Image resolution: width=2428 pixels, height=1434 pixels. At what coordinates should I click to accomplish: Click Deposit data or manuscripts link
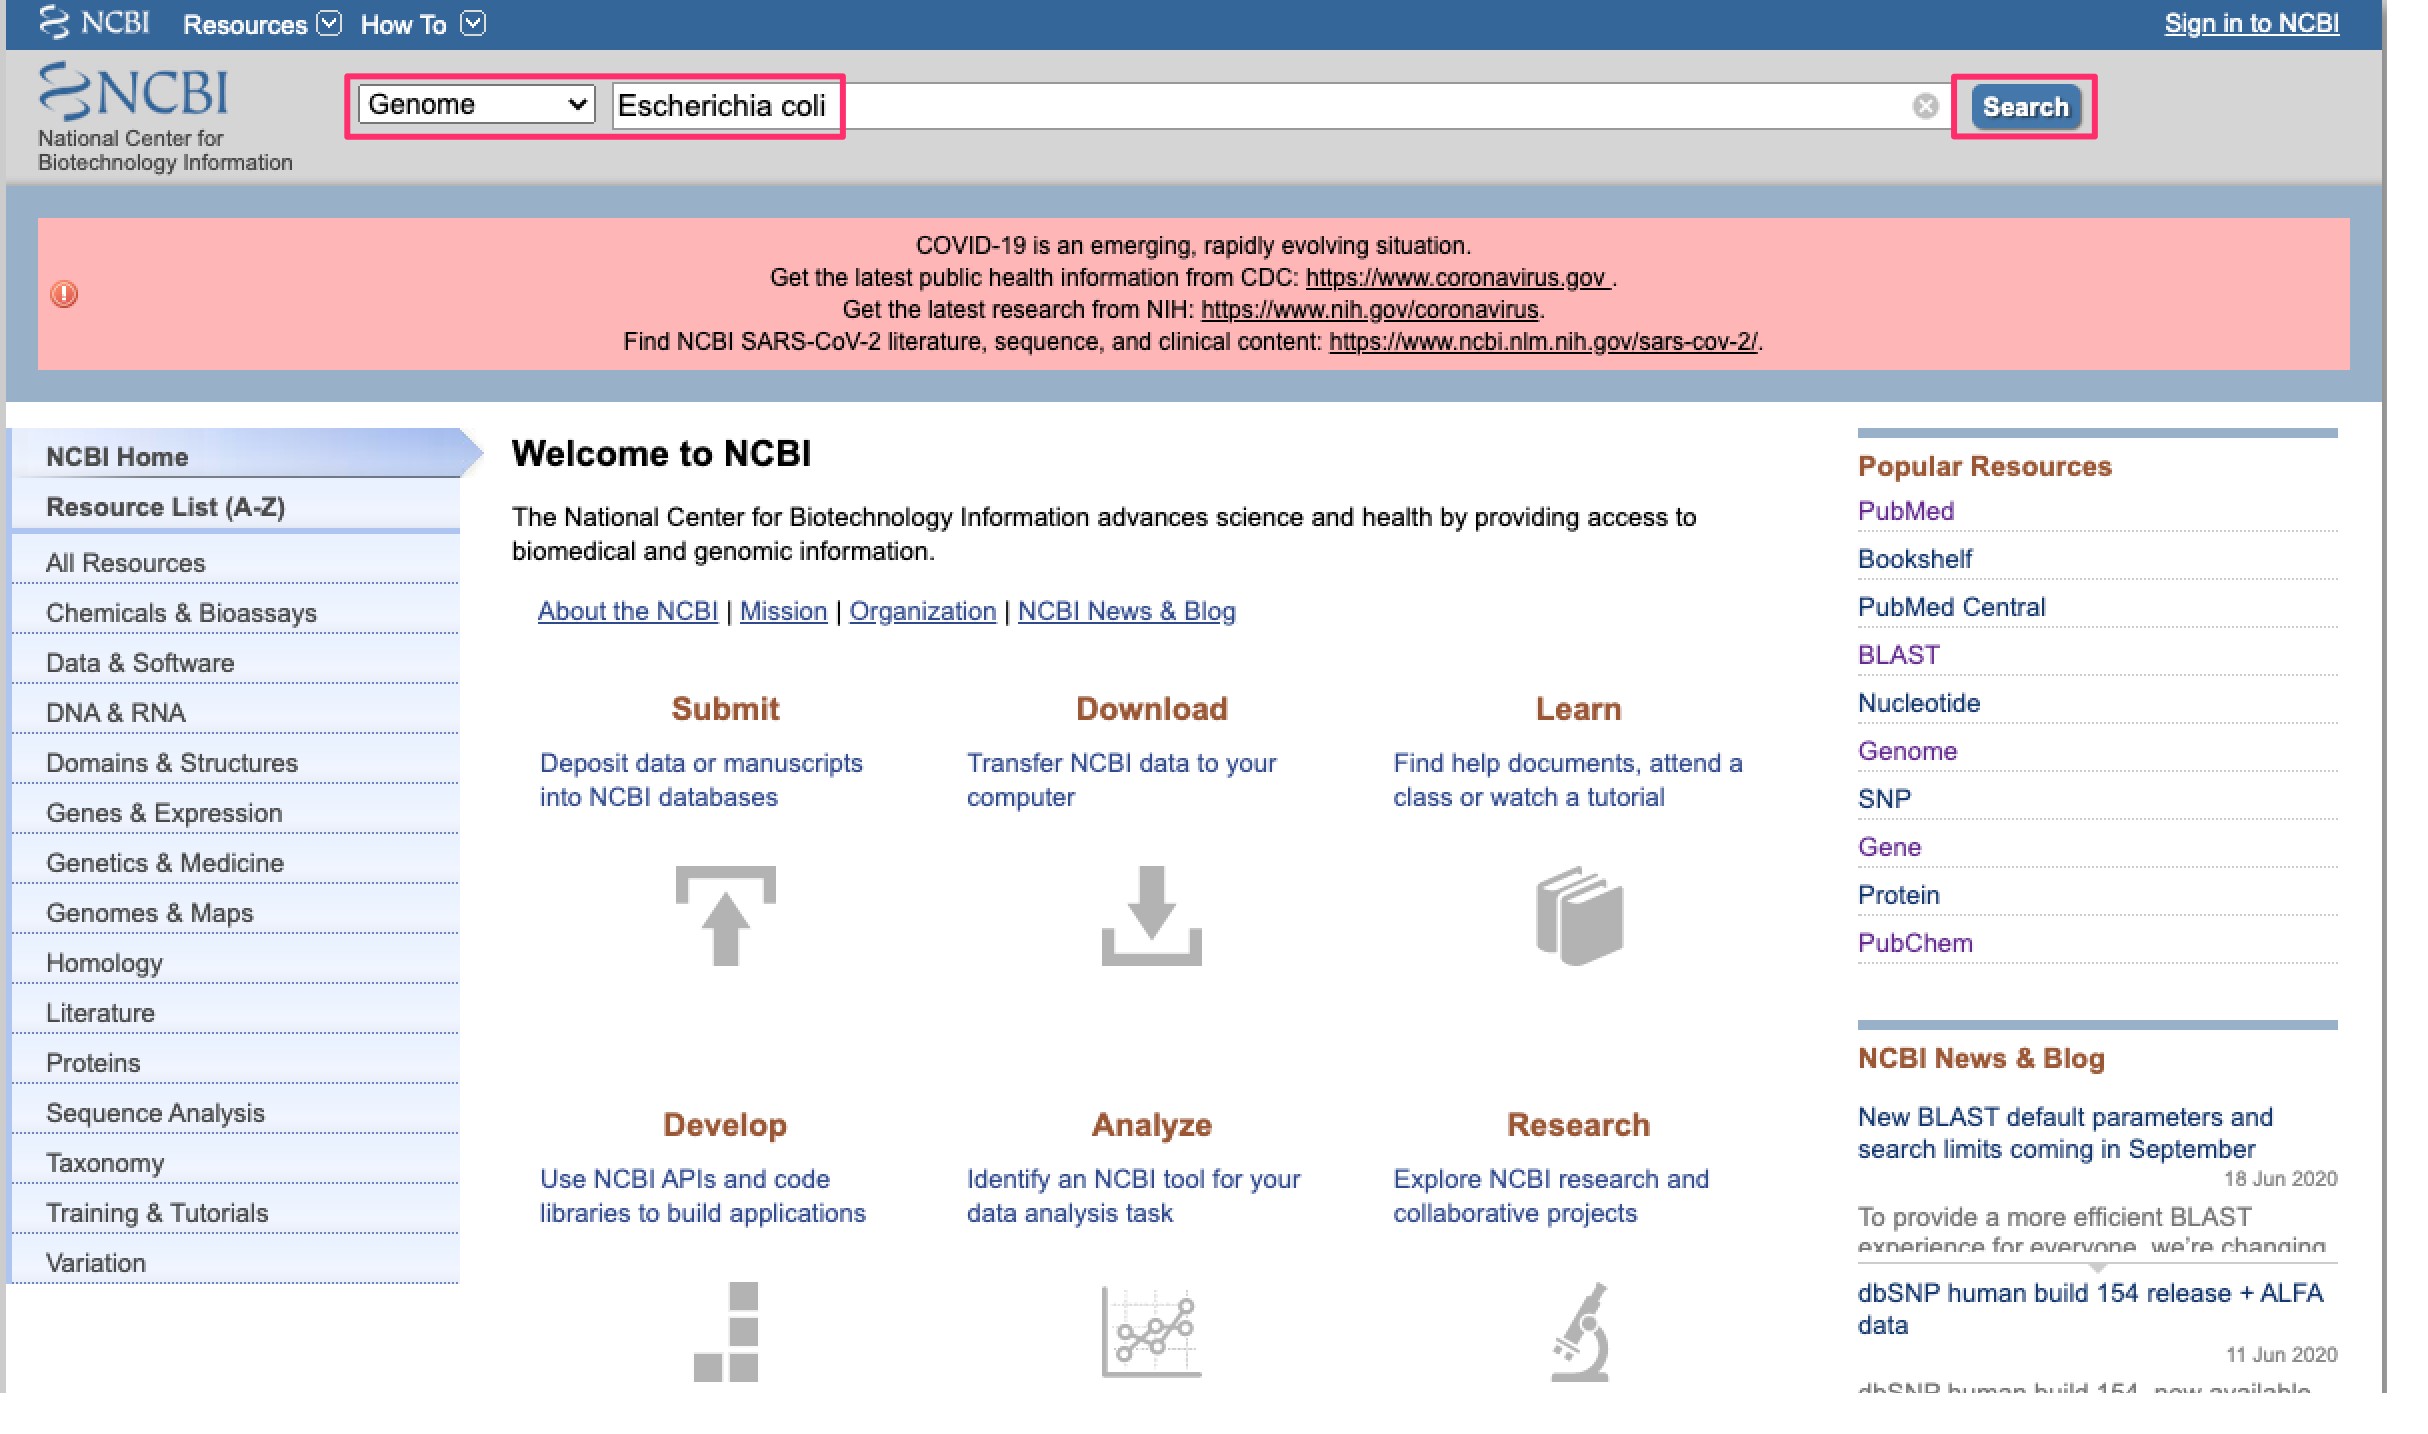click(x=701, y=780)
